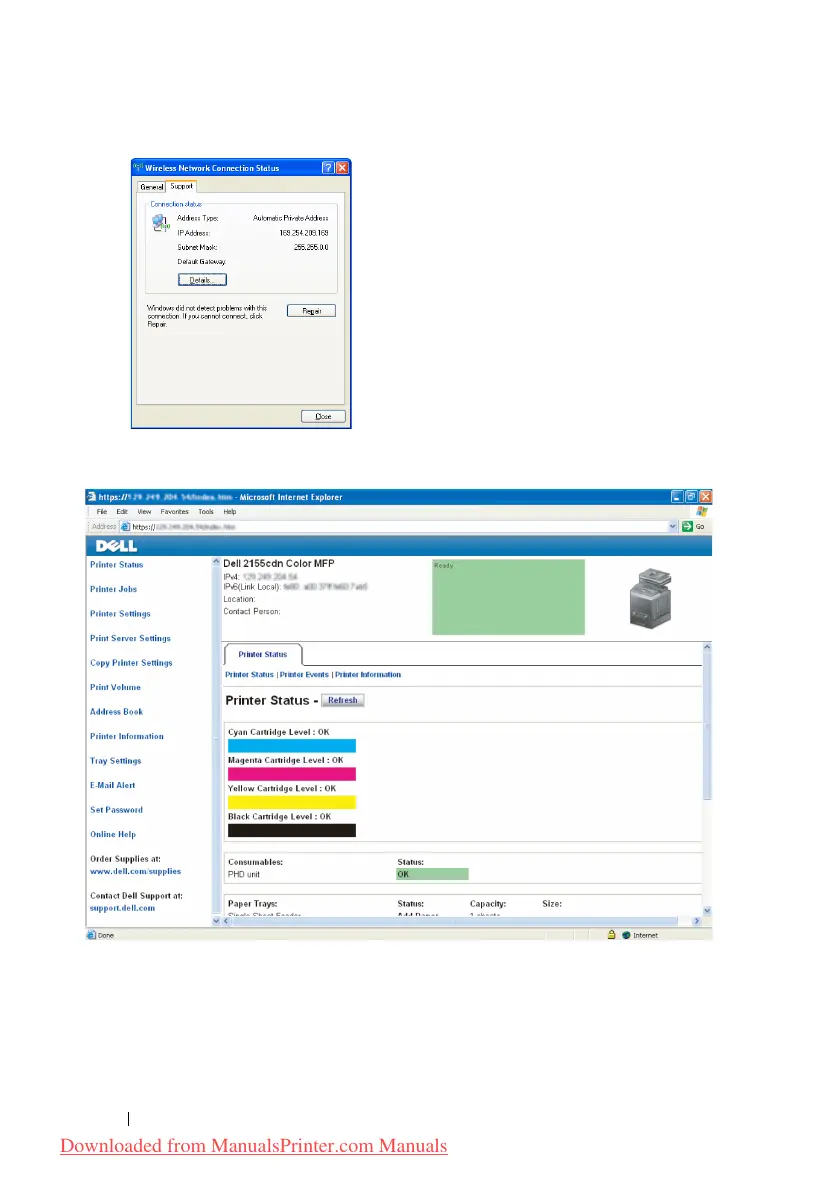Close the Wireless Network Connection Status dialog via Close button
This screenshot has height=1192, width=840.
point(323,417)
